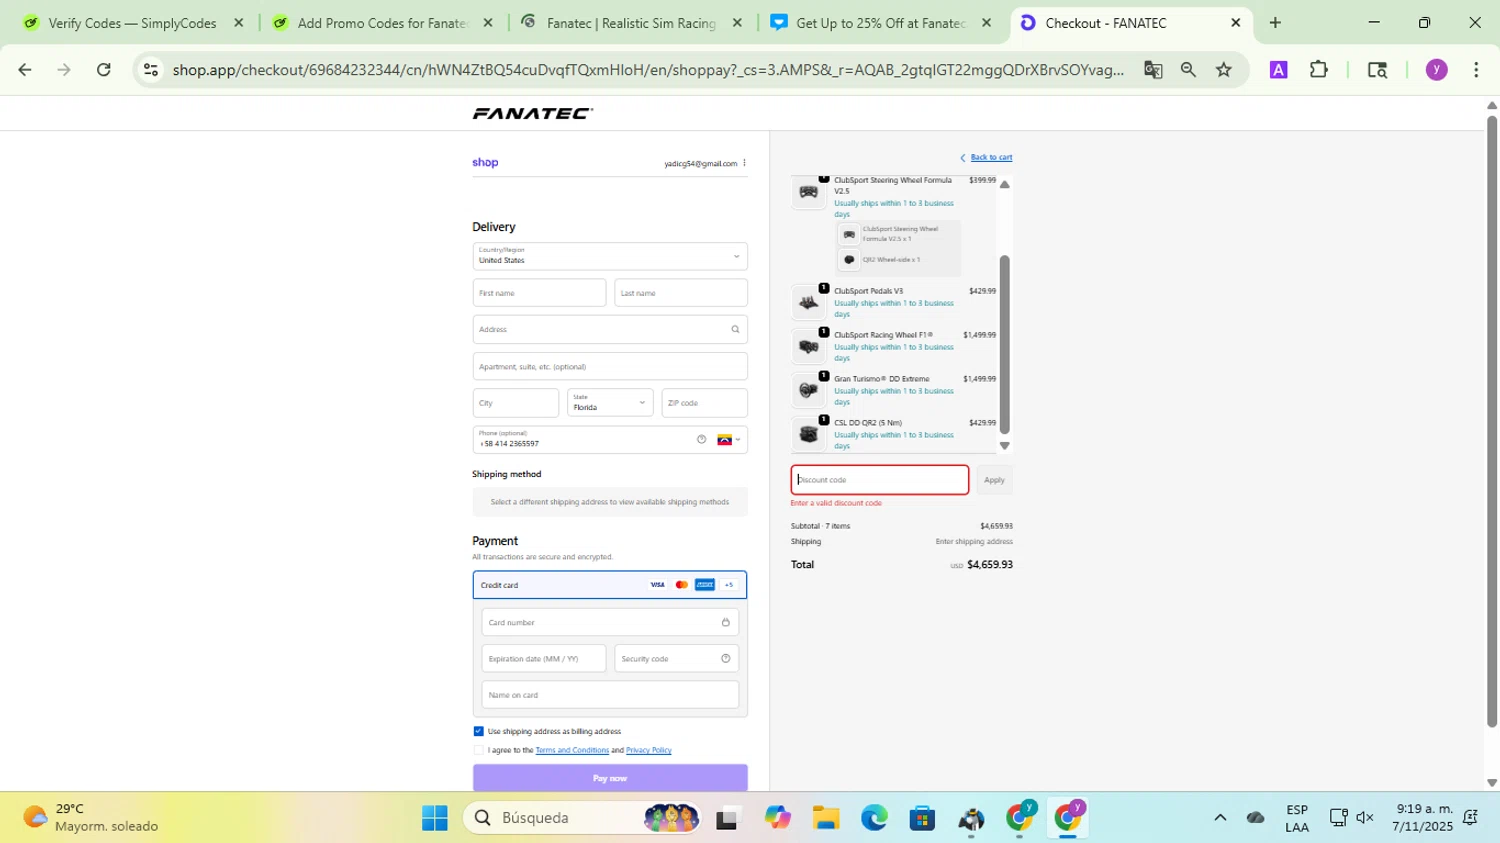This screenshot has width=1500, height=843.
Task: Click the order summary scrollbar thumb
Action: [x=1005, y=344]
